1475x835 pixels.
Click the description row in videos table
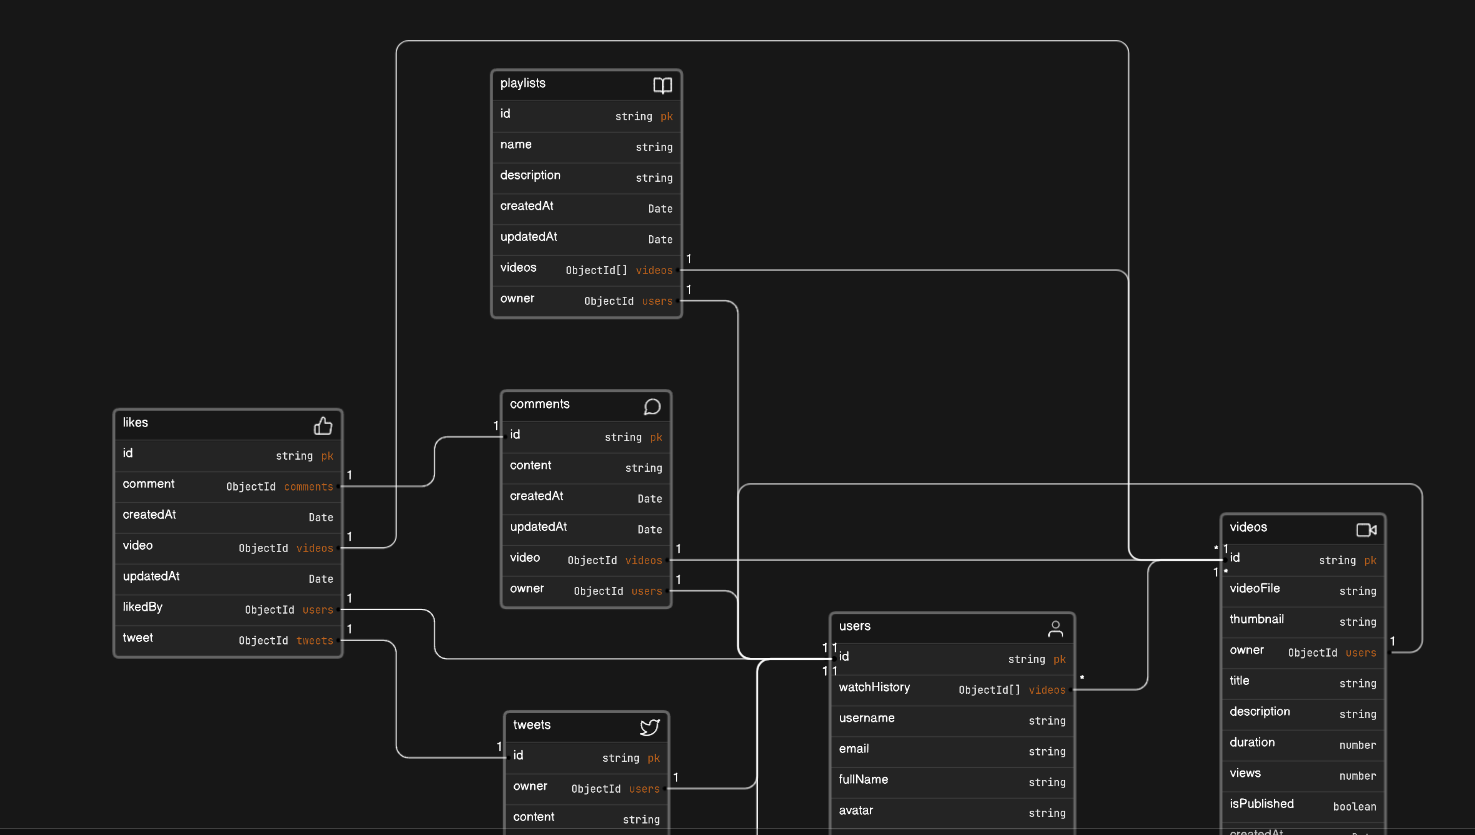tap(1303, 714)
